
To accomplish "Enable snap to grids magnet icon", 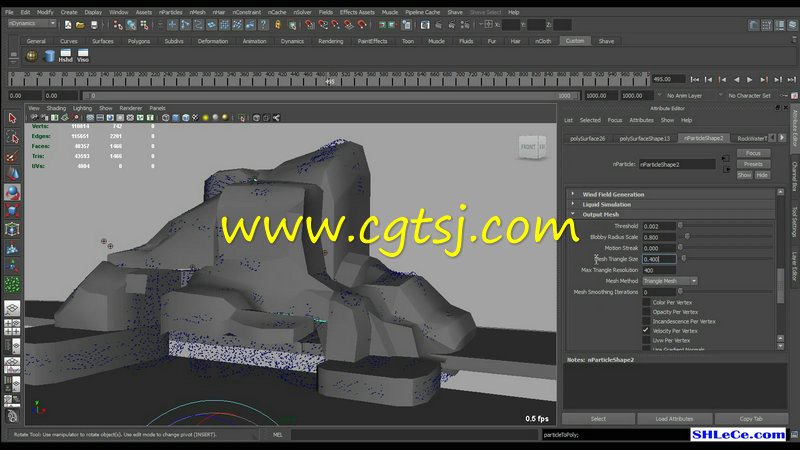I will (x=310, y=24).
